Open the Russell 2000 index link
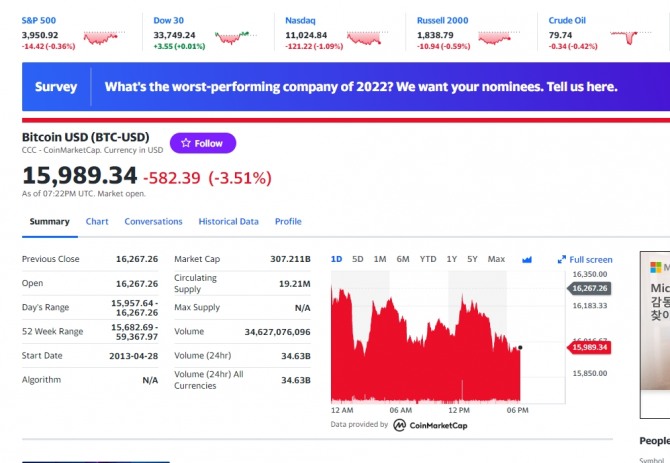670x463 pixels. (x=442, y=21)
